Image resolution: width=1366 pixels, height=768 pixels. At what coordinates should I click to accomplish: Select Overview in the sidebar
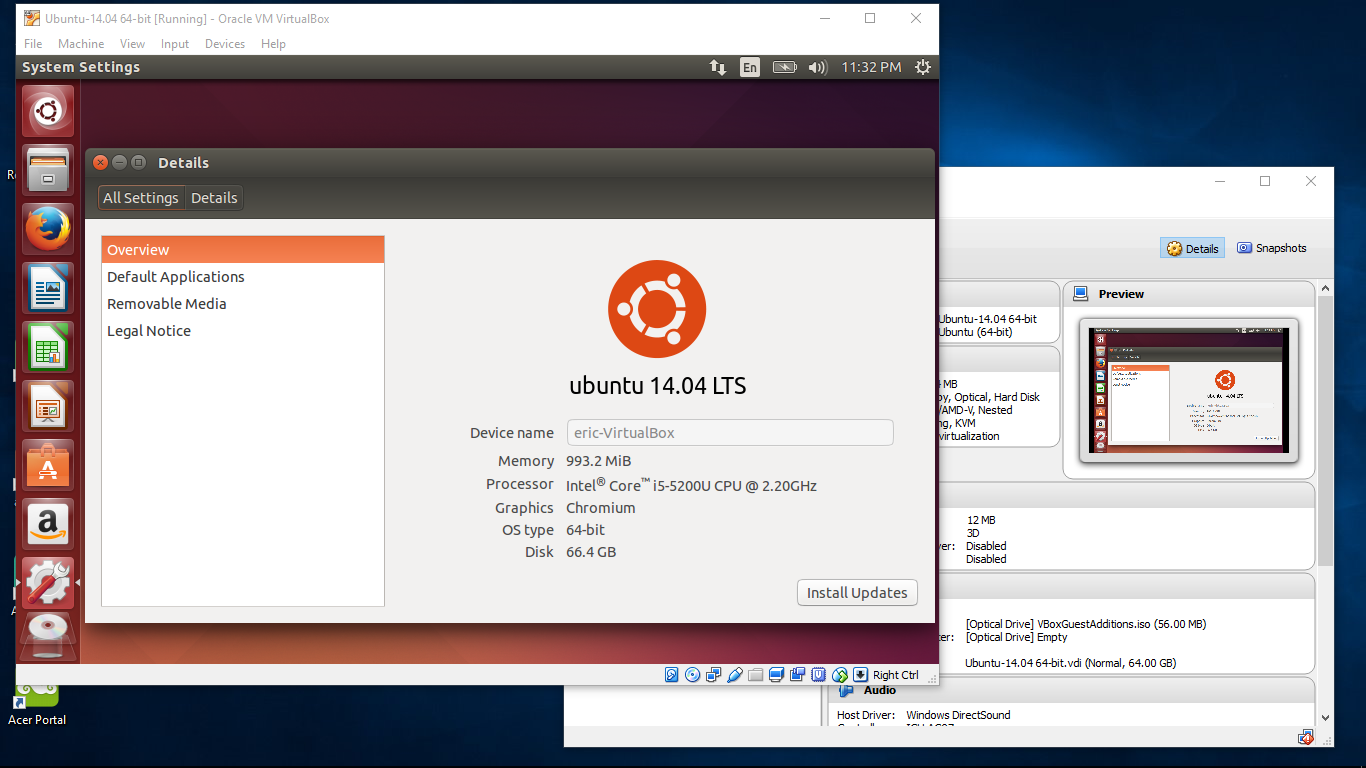point(243,250)
